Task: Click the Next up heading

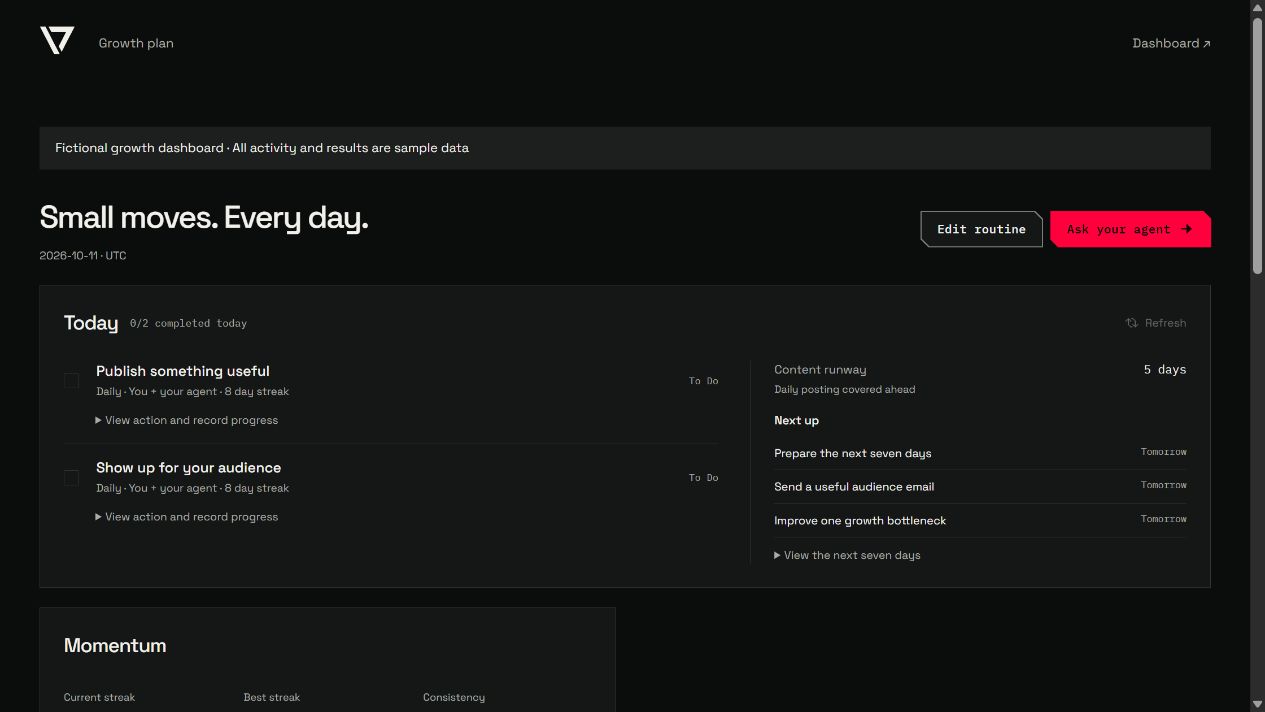Action: click(796, 420)
